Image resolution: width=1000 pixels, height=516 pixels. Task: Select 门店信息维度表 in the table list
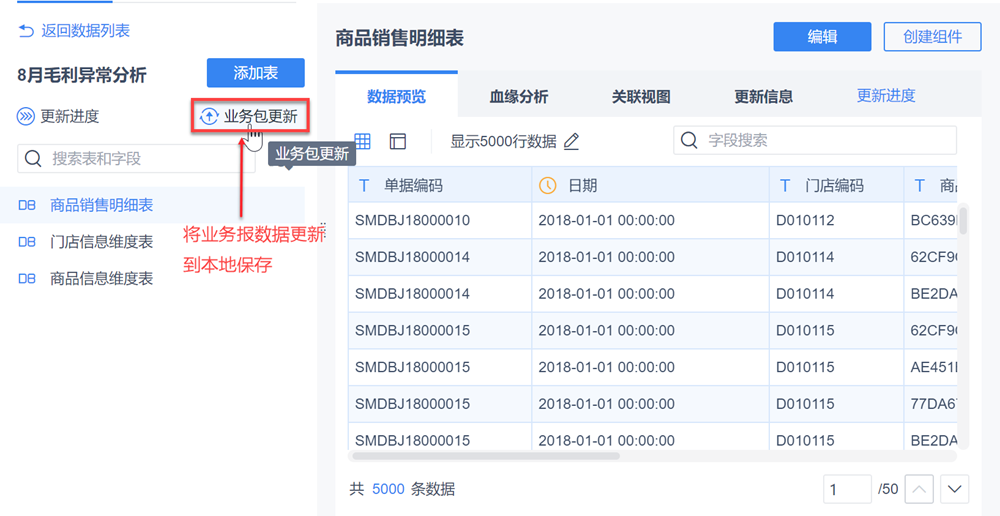click(x=101, y=241)
